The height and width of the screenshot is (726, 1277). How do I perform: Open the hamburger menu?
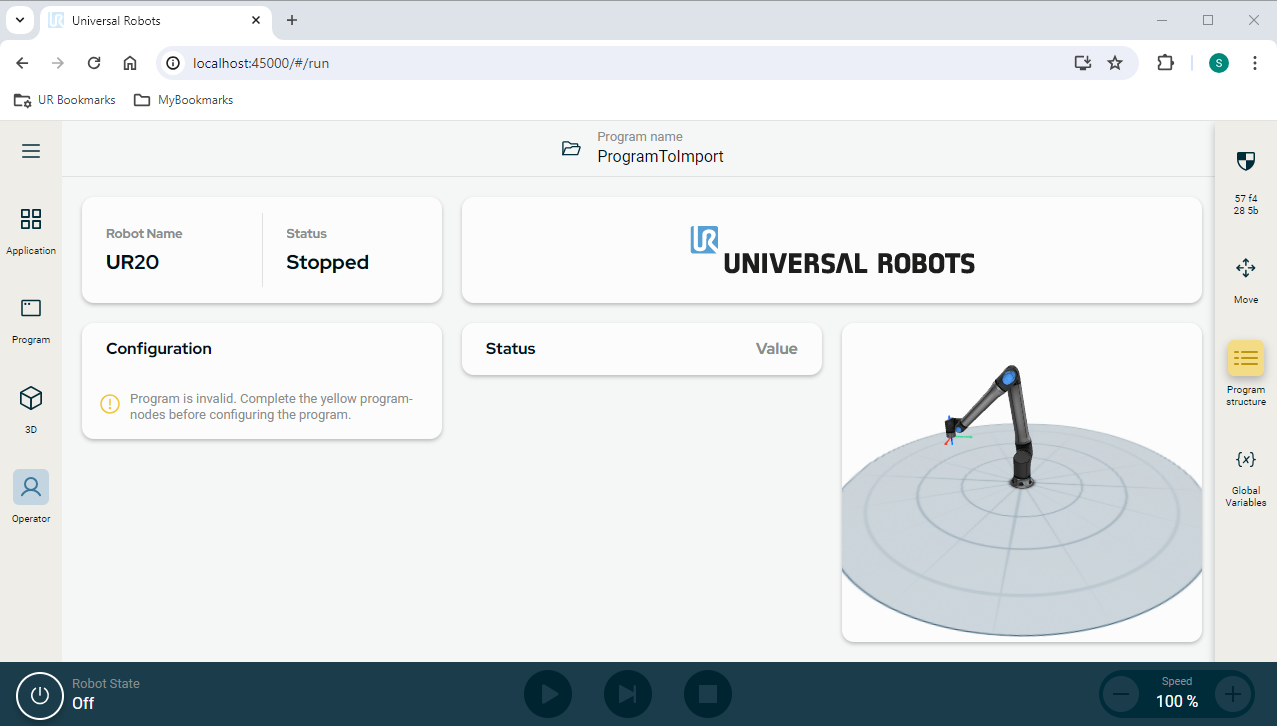(30, 150)
